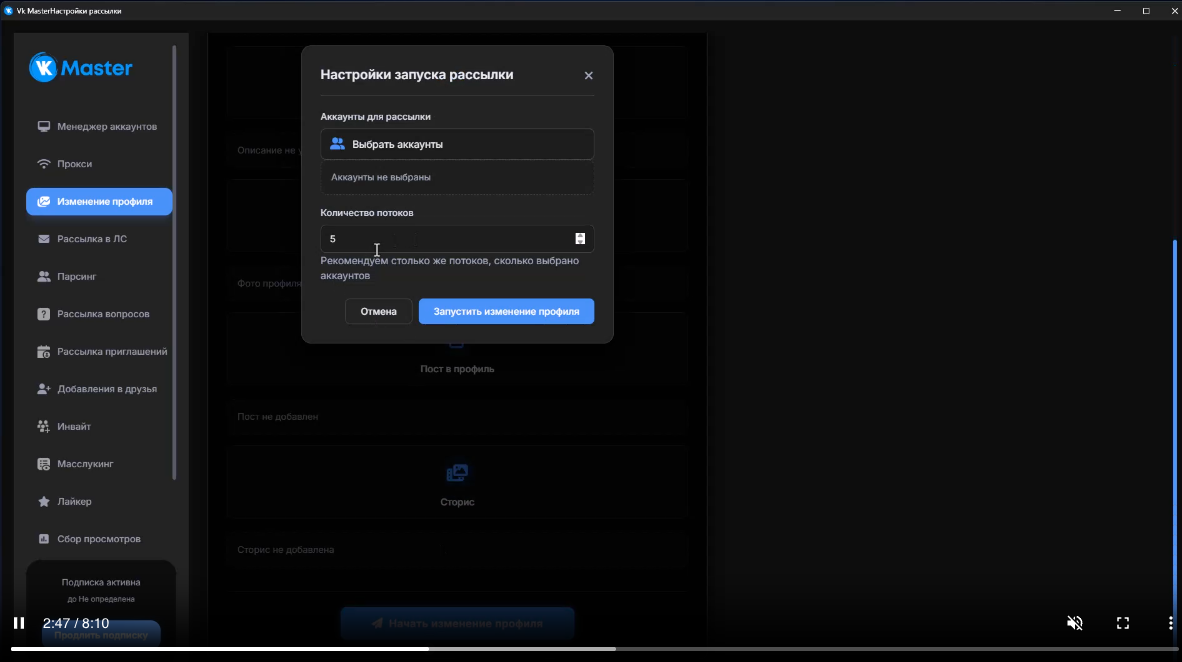Image resolution: width=1182 pixels, height=662 pixels.
Task: Click Запустить изменение профиля button
Action: [506, 311]
